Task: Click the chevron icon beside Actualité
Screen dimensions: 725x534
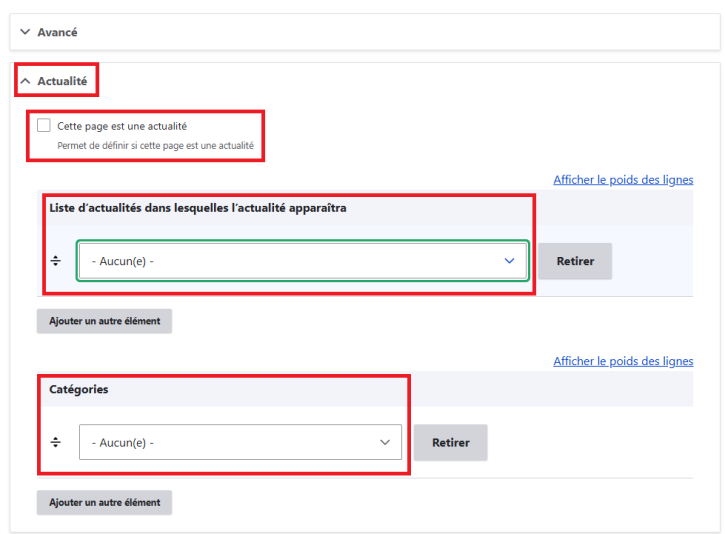Action: [25, 80]
